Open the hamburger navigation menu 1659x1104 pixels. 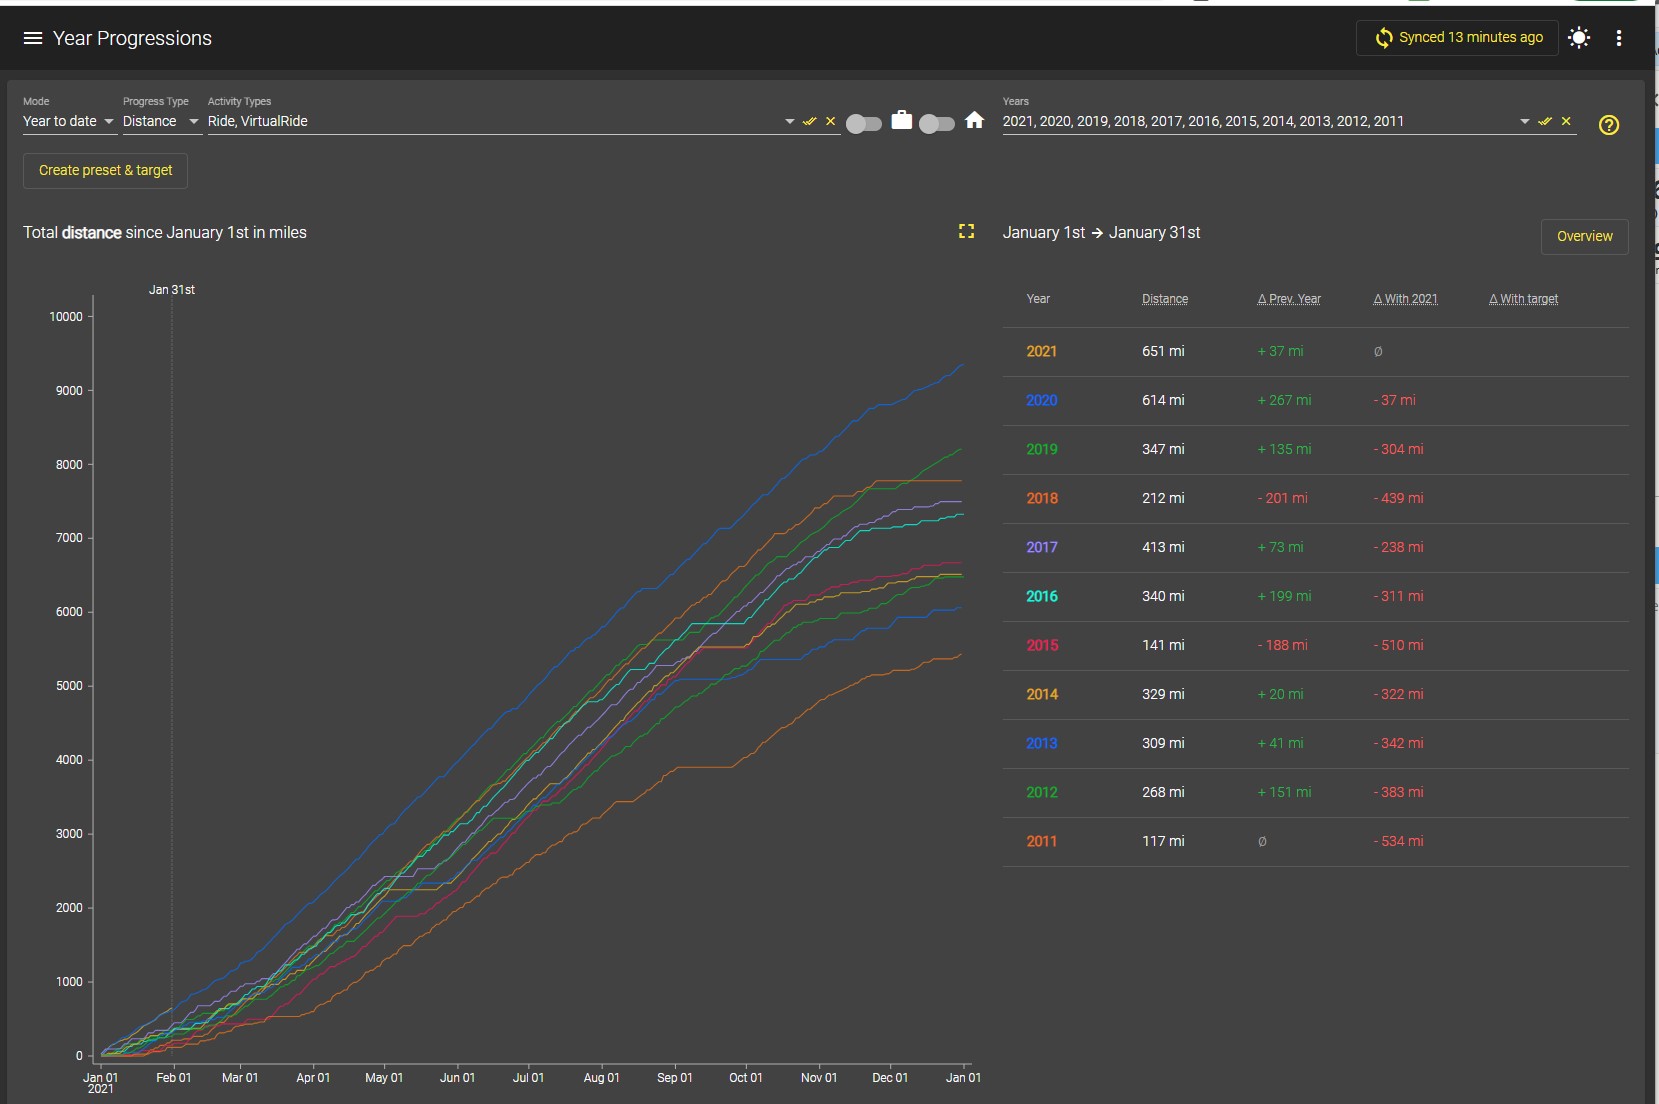pos(33,38)
